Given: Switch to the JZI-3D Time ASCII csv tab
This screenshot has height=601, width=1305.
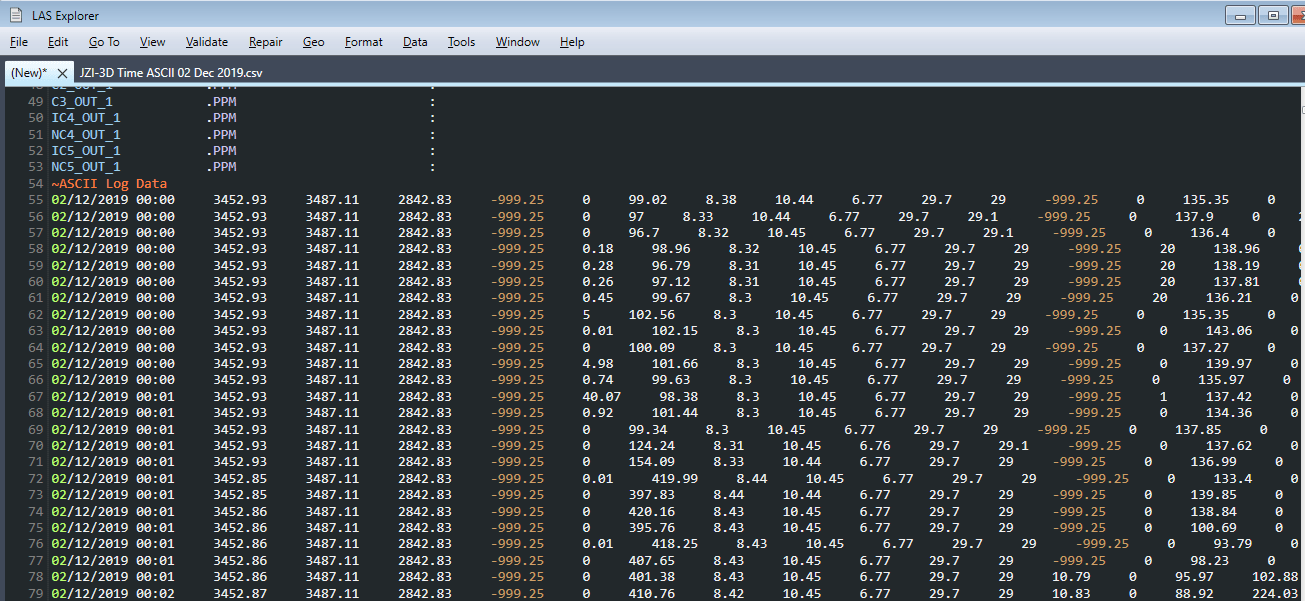Looking at the screenshot, I should coord(170,73).
